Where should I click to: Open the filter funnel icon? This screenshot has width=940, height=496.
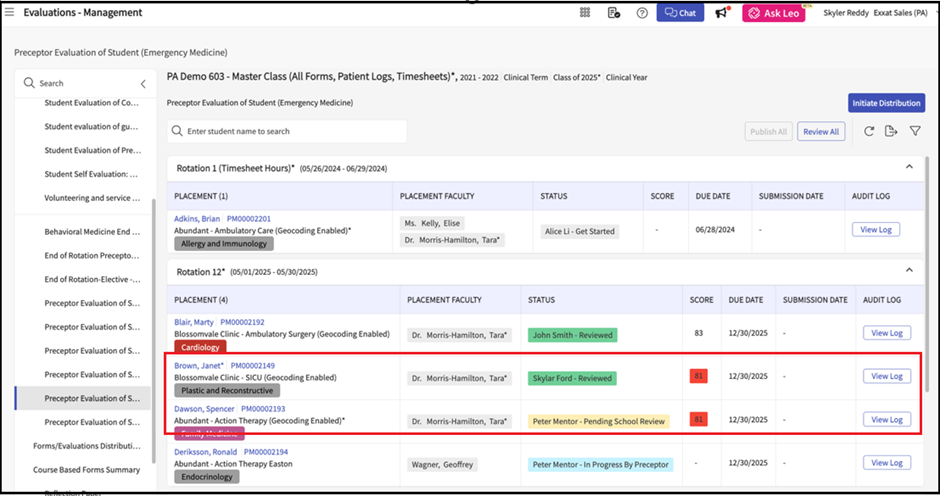914,131
